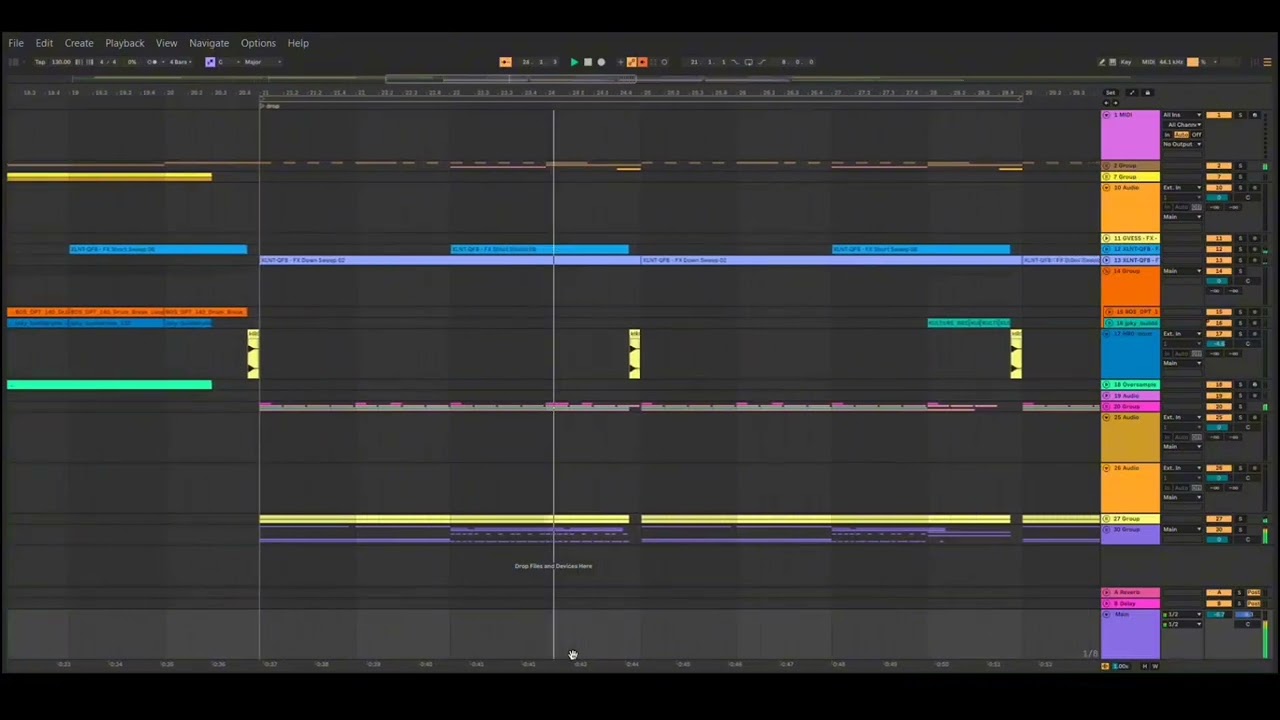Collapse the 1 MIDI track

click(1106, 115)
